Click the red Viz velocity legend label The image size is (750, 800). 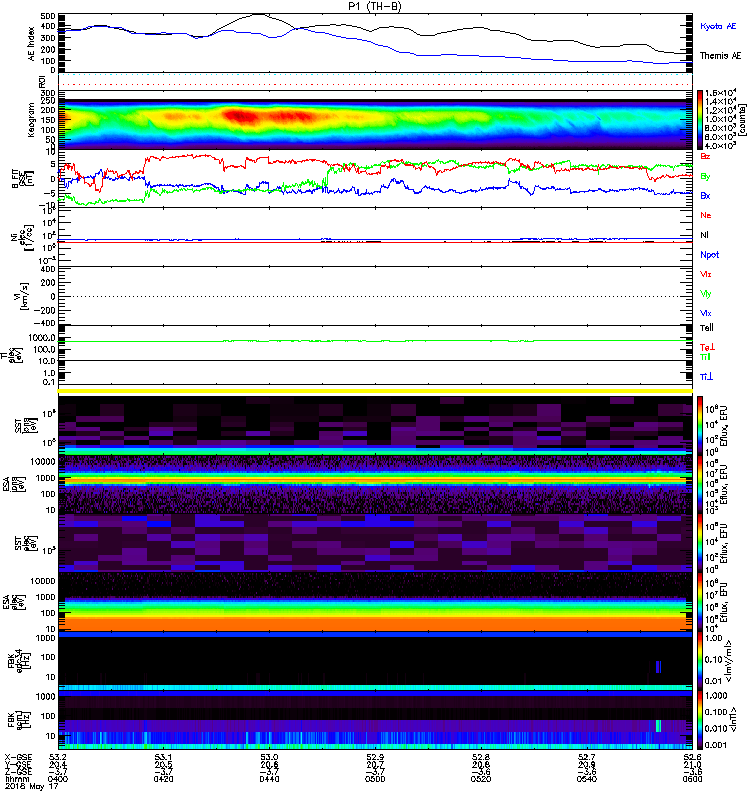pos(707,274)
